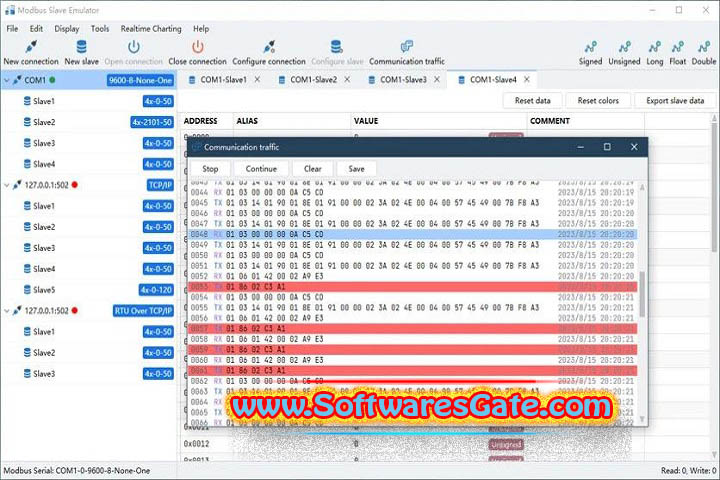Close the COM1-Slave2 tab
The height and width of the screenshot is (480, 720).
coord(347,80)
